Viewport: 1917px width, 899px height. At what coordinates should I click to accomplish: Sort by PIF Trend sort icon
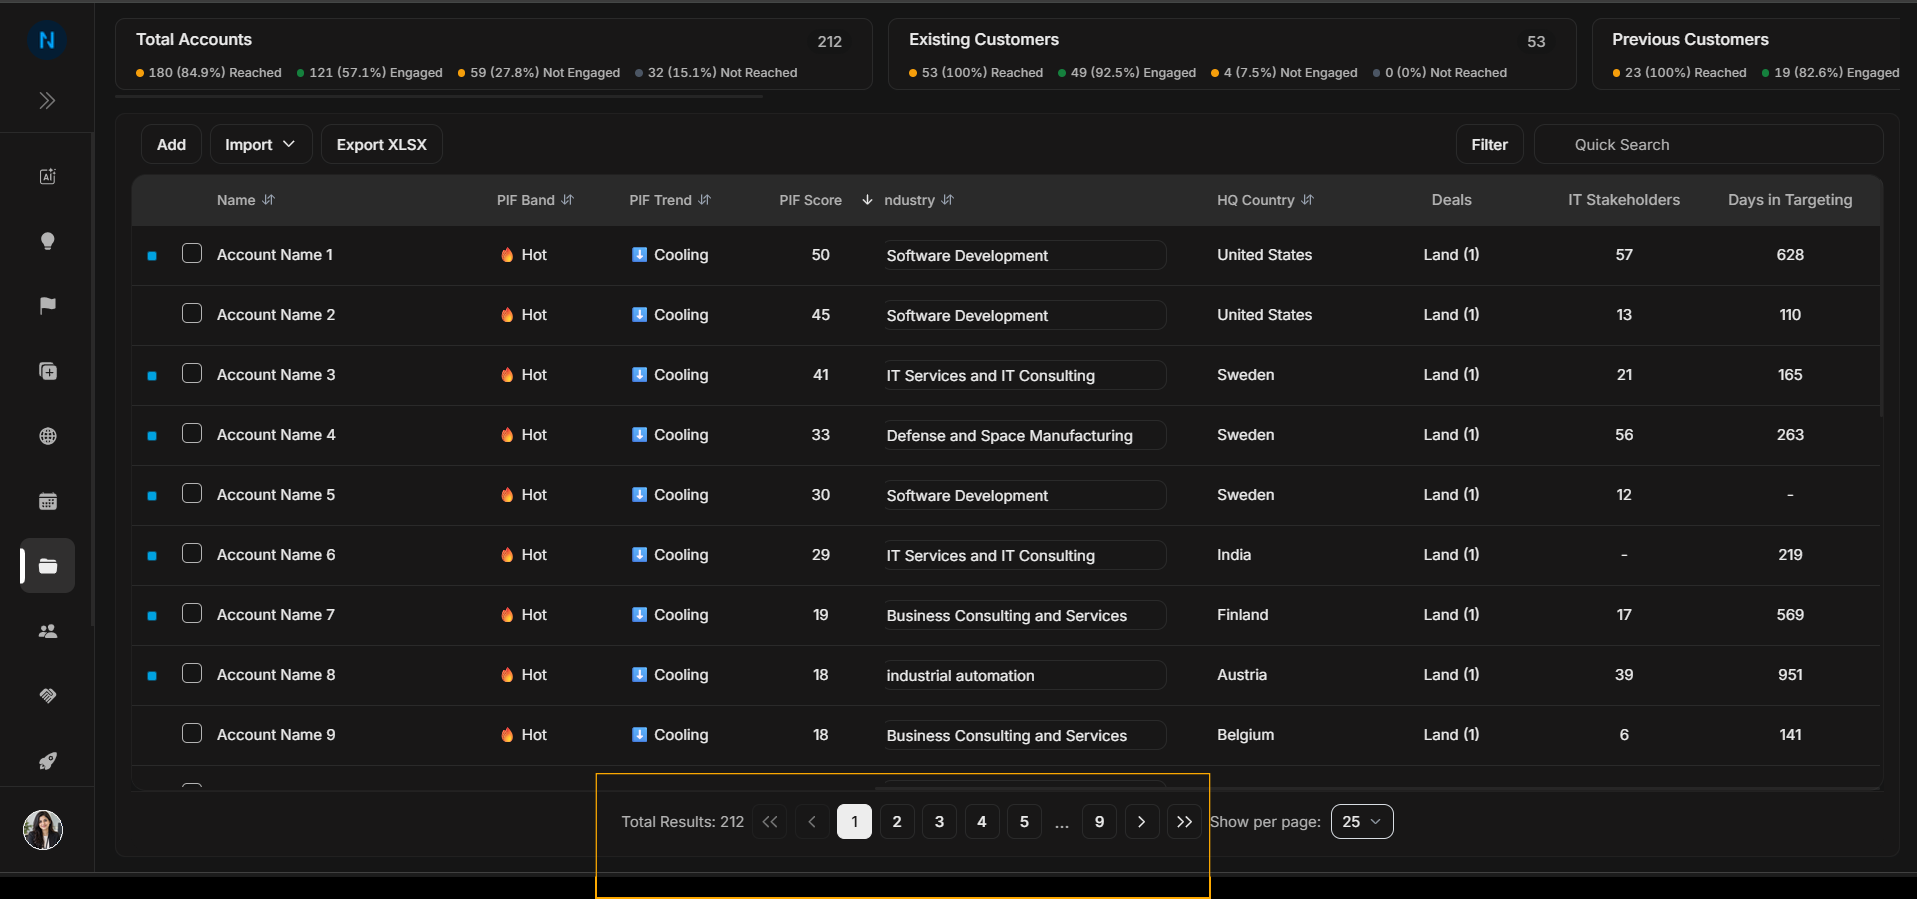[x=705, y=200]
